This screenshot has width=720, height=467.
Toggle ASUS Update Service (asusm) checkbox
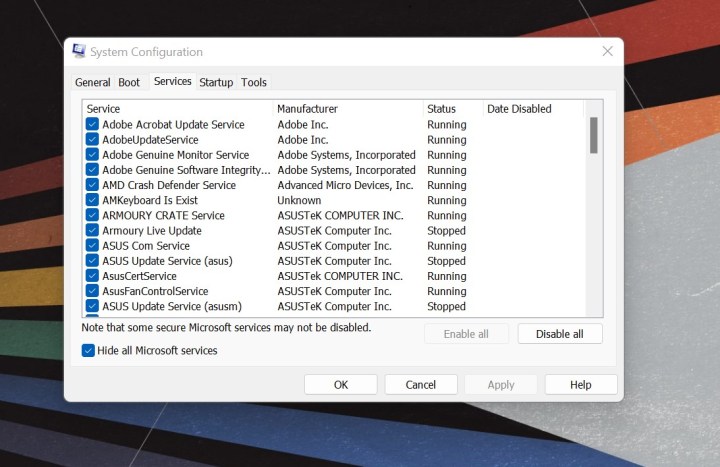tap(92, 306)
